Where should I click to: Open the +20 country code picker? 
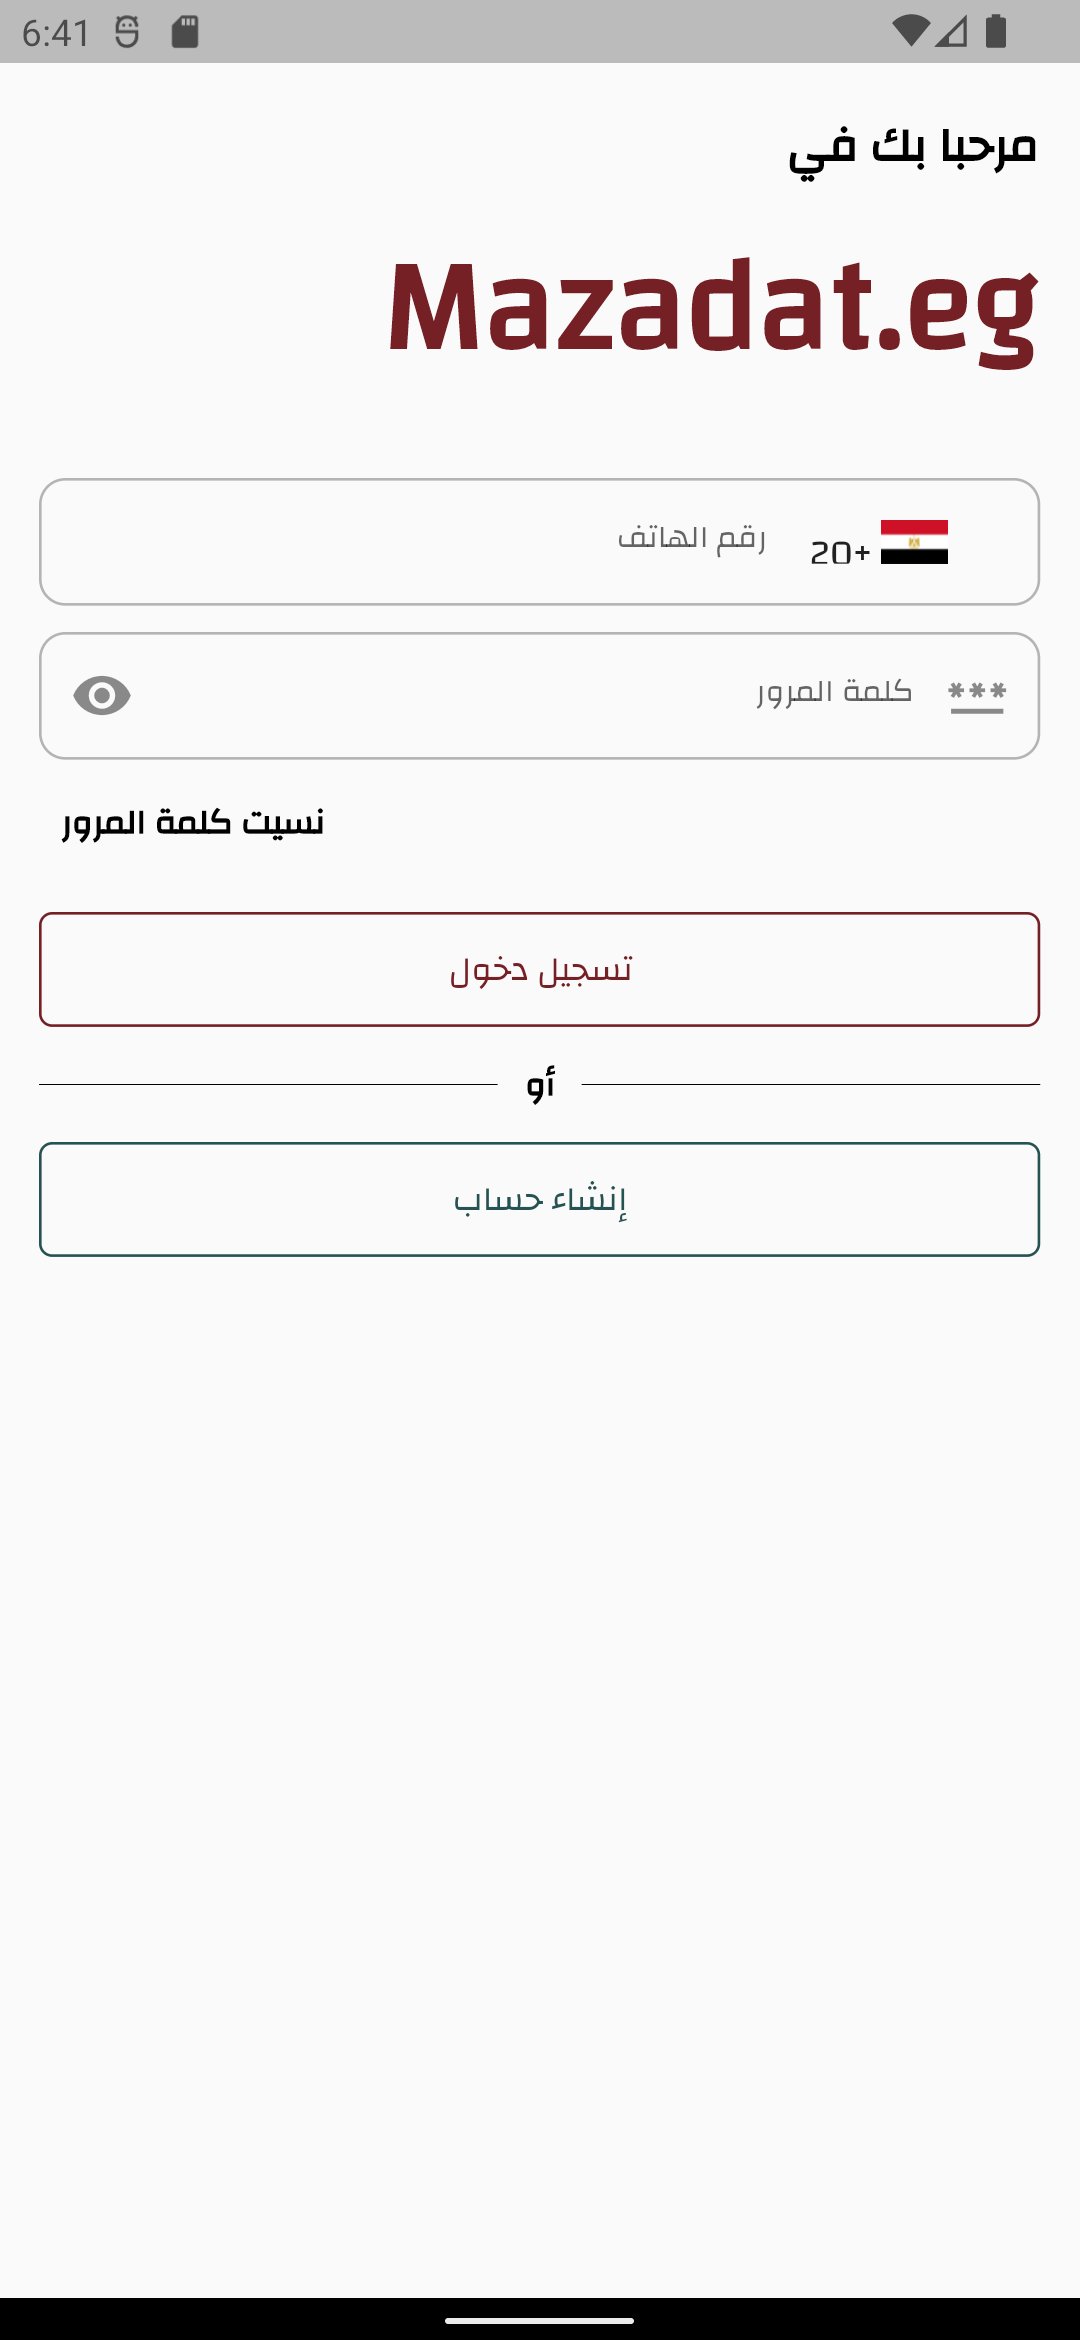pos(840,552)
